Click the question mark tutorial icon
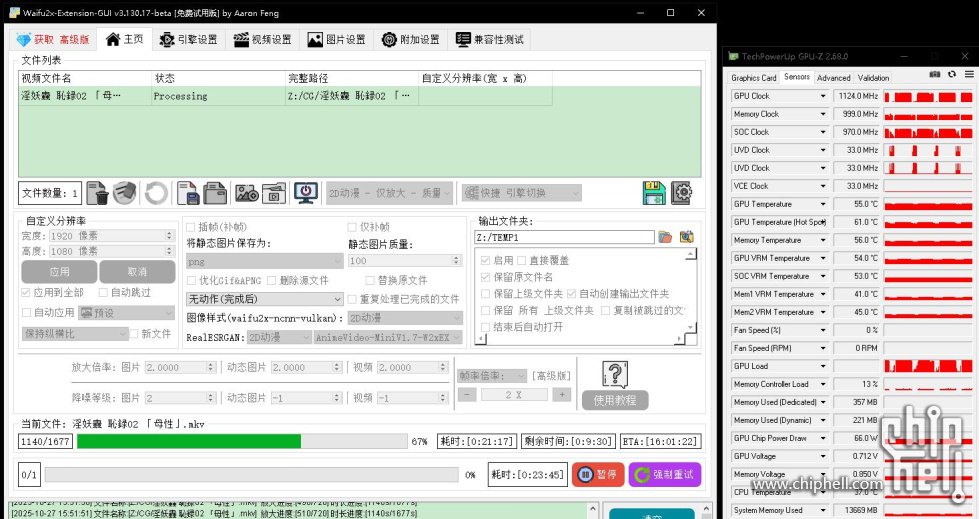Viewport: 979px width, 519px height. [x=614, y=375]
